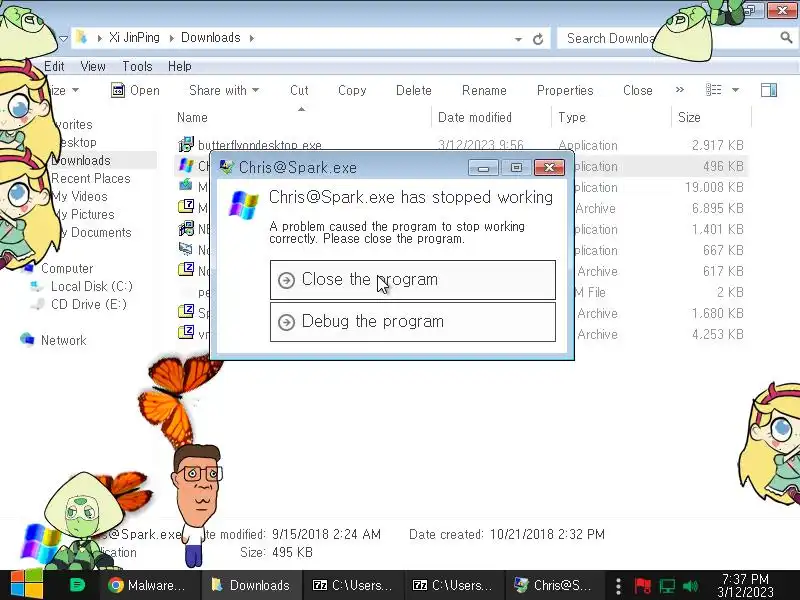The height and width of the screenshot is (600, 800).
Task: Click the Network icon in sidebar
Action: click(x=27, y=339)
